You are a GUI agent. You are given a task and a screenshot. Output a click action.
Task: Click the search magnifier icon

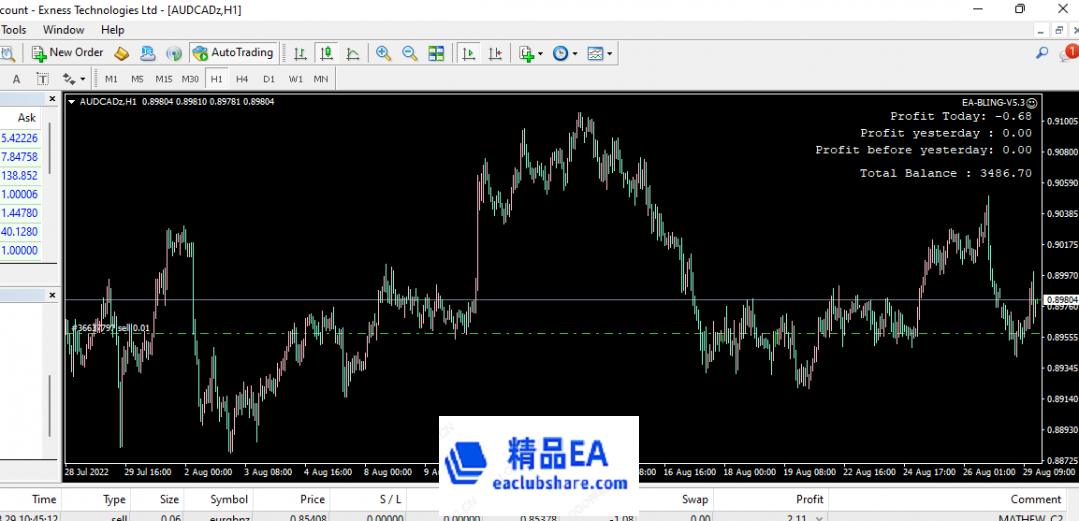[1041, 53]
